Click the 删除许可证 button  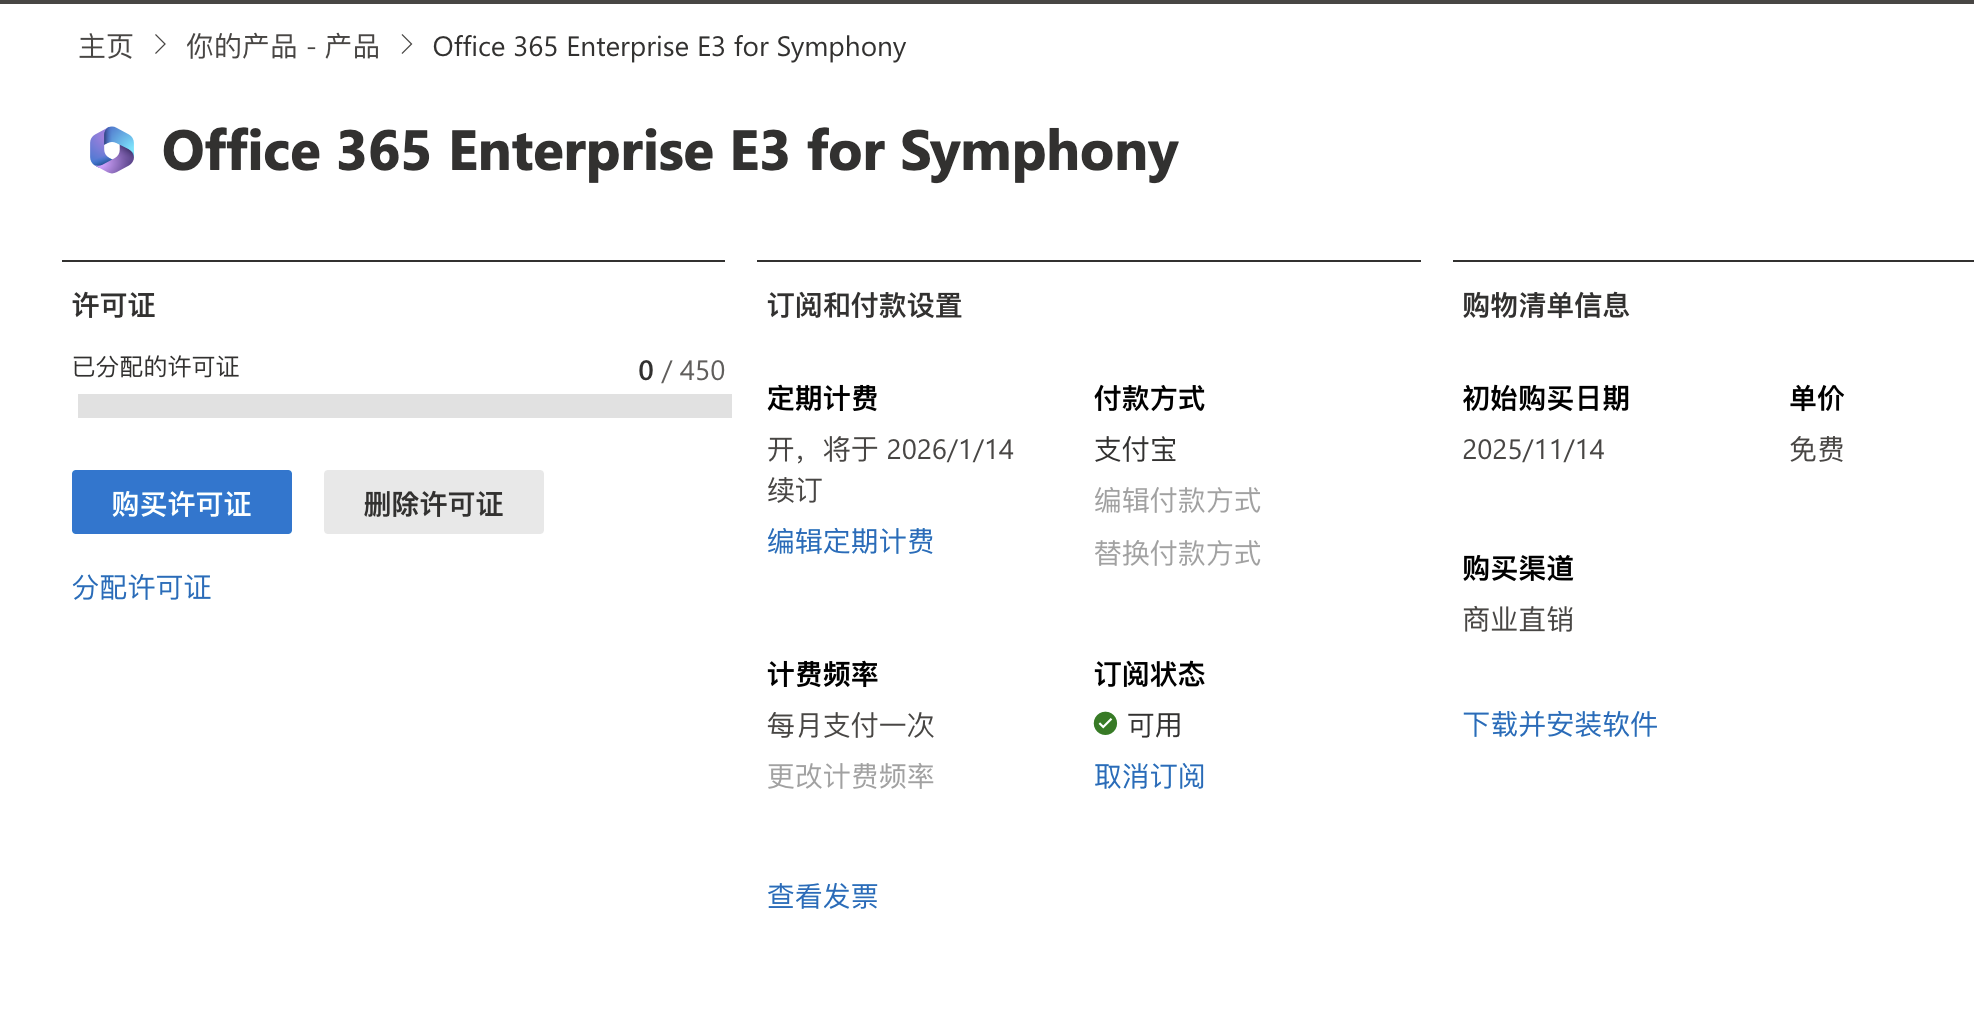pyautogui.click(x=433, y=503)
